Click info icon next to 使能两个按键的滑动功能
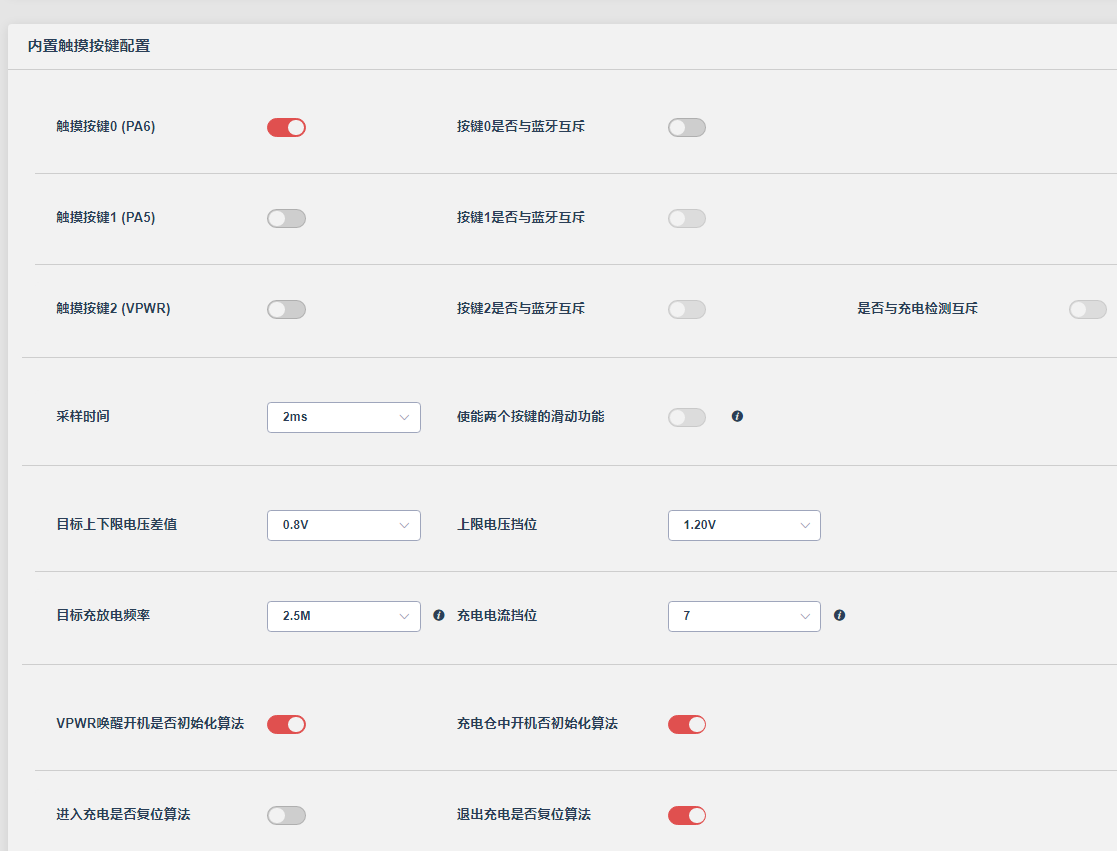Screen dimensions: 1117x851 pos(737,417)
